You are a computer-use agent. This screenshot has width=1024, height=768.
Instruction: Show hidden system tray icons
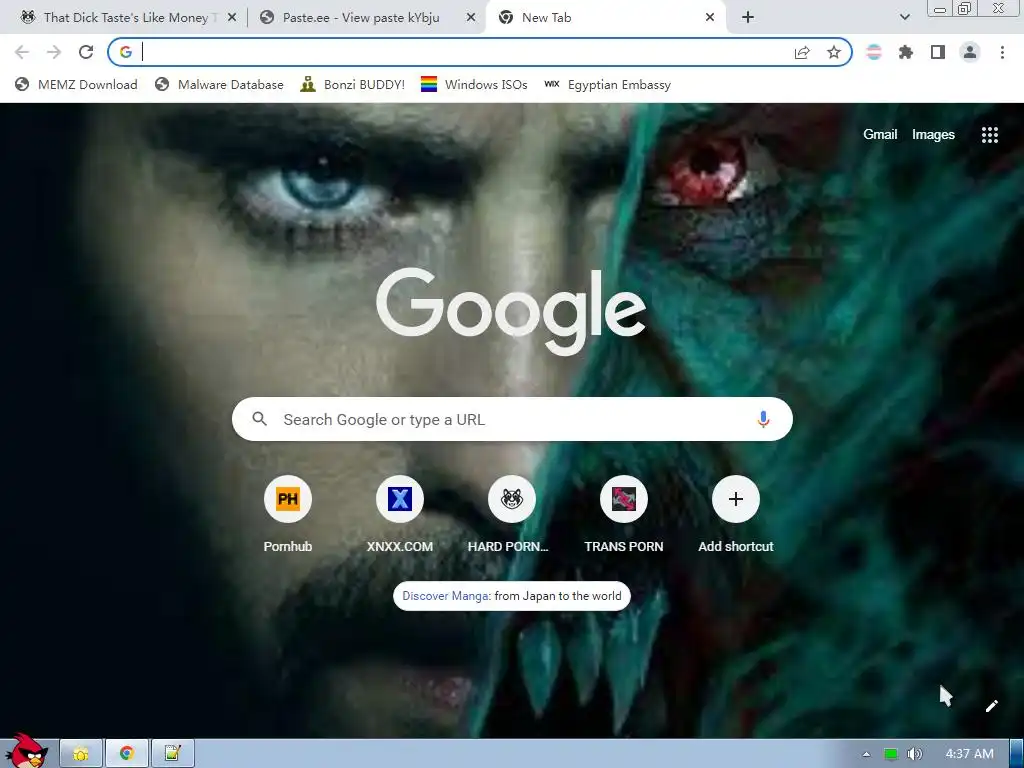[x=866, y=754]
